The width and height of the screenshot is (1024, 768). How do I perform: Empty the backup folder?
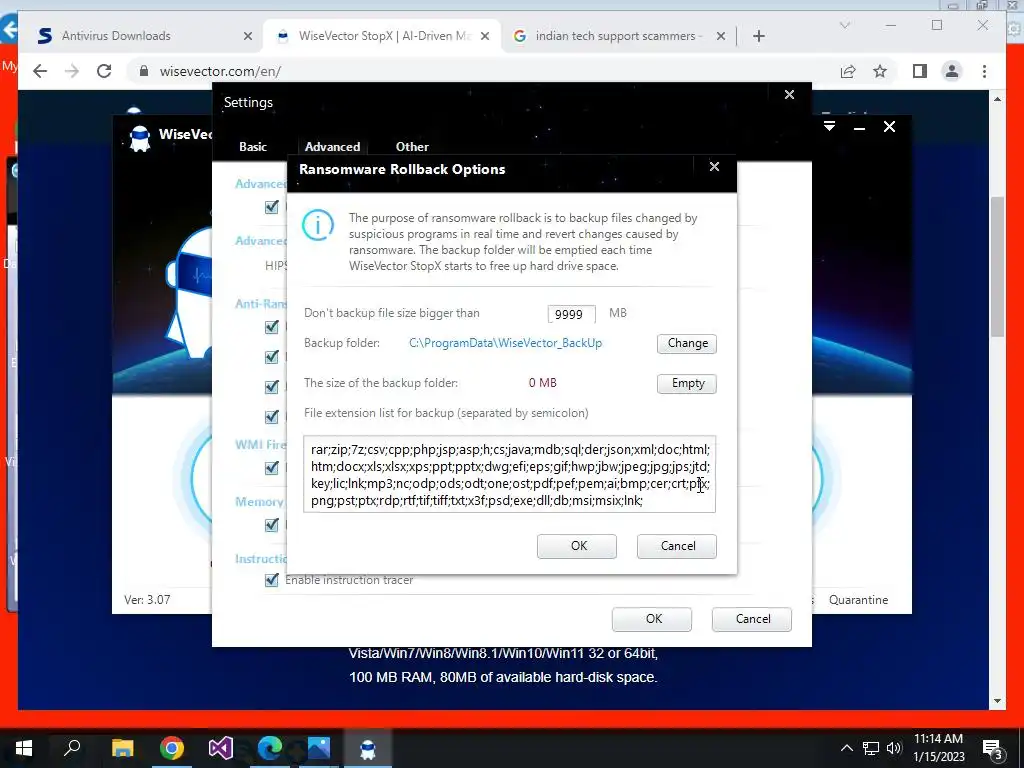pyautogui.click(x=687, y=383)
